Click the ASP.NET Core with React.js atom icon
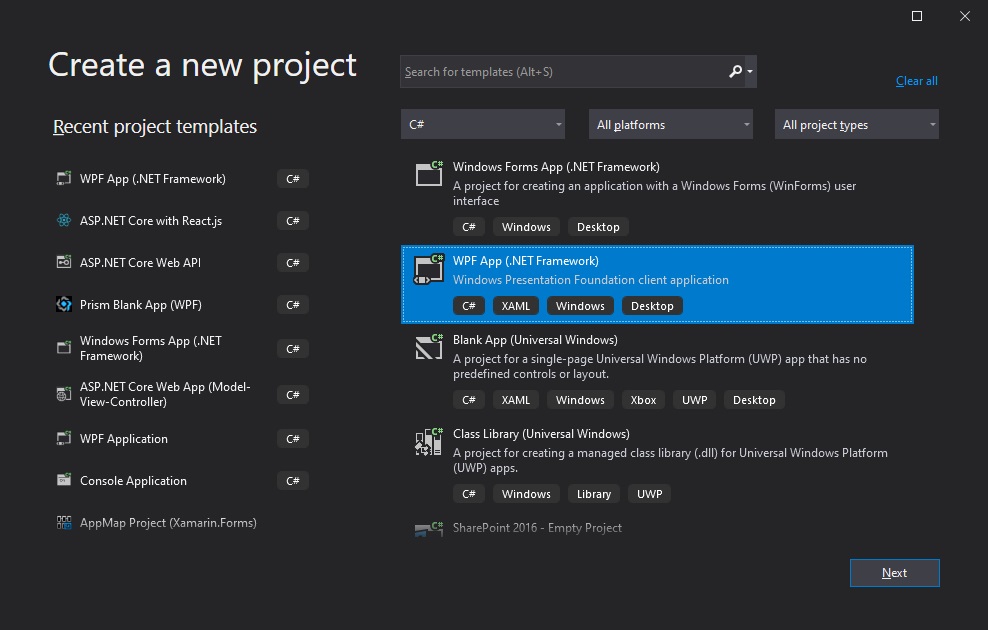988x630 pixels. pos(64,220)
